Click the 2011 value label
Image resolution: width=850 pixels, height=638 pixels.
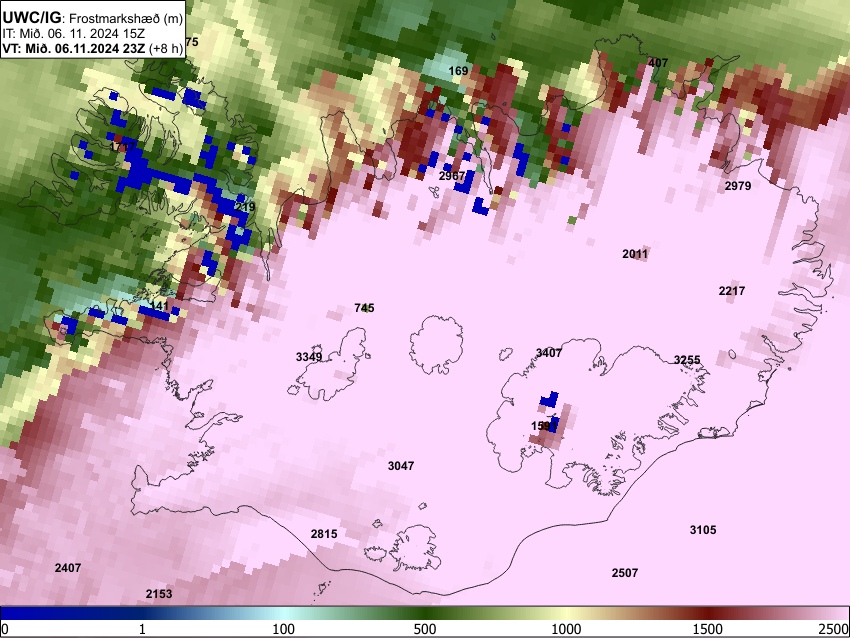pos(635,254)
